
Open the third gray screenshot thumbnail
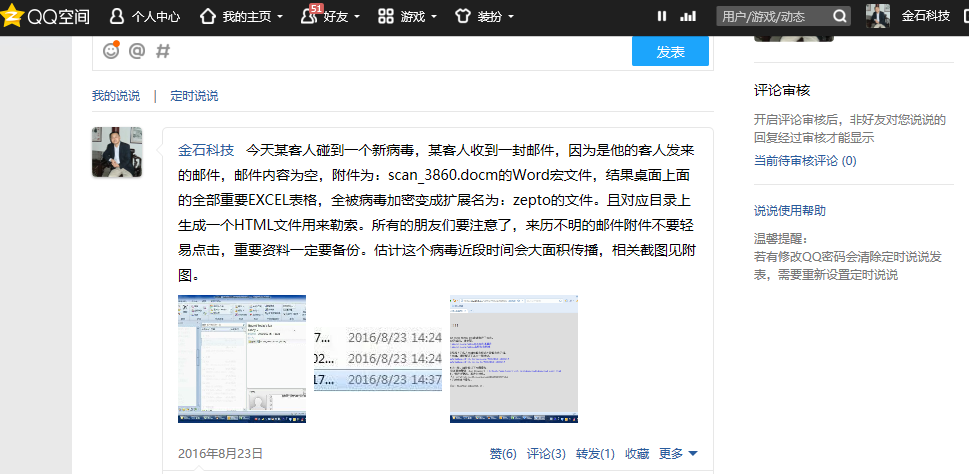coord(514,359)
